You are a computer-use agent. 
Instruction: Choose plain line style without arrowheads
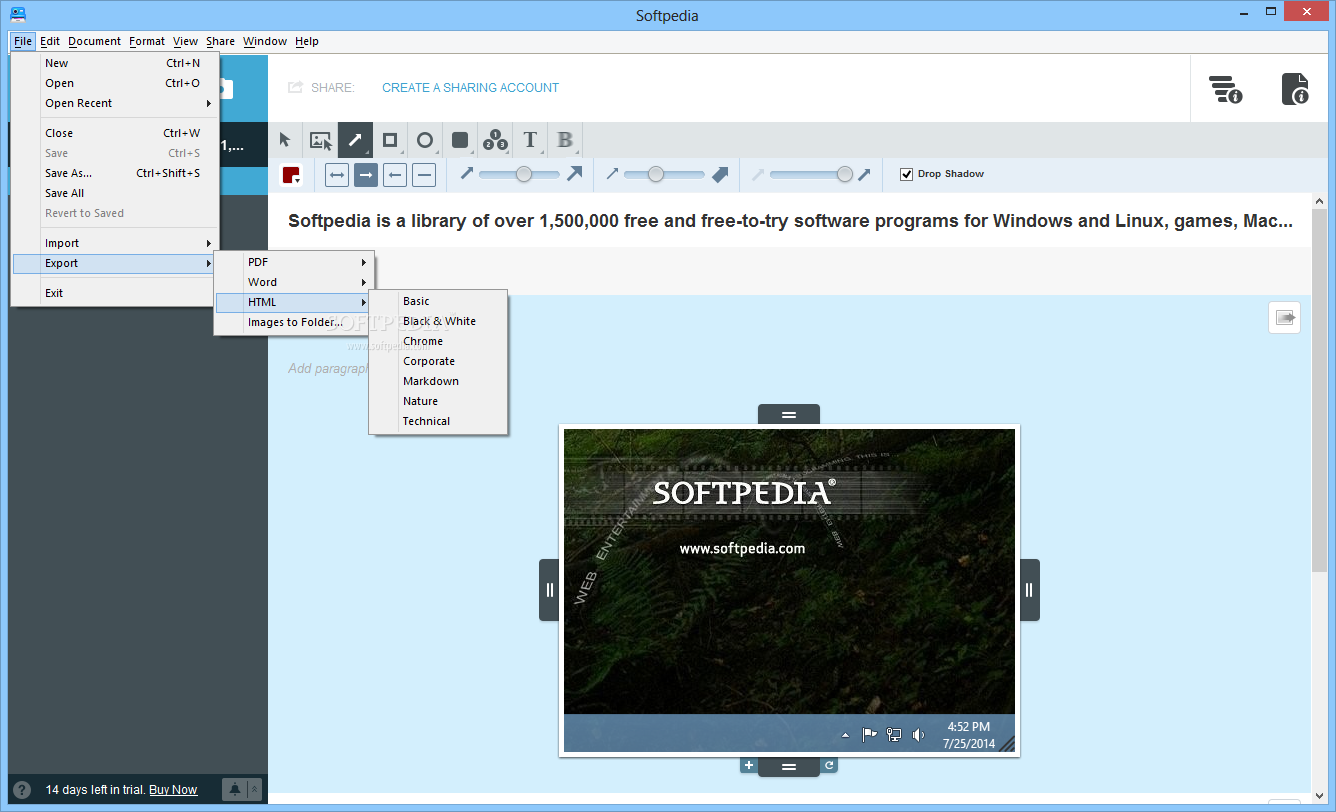(x=424, y=175)
